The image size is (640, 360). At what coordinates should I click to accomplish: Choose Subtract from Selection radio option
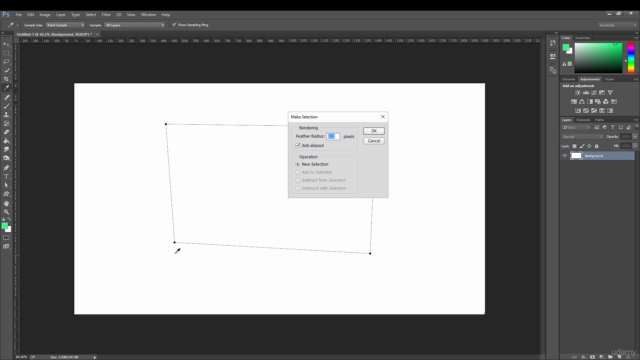click(298, 180)
